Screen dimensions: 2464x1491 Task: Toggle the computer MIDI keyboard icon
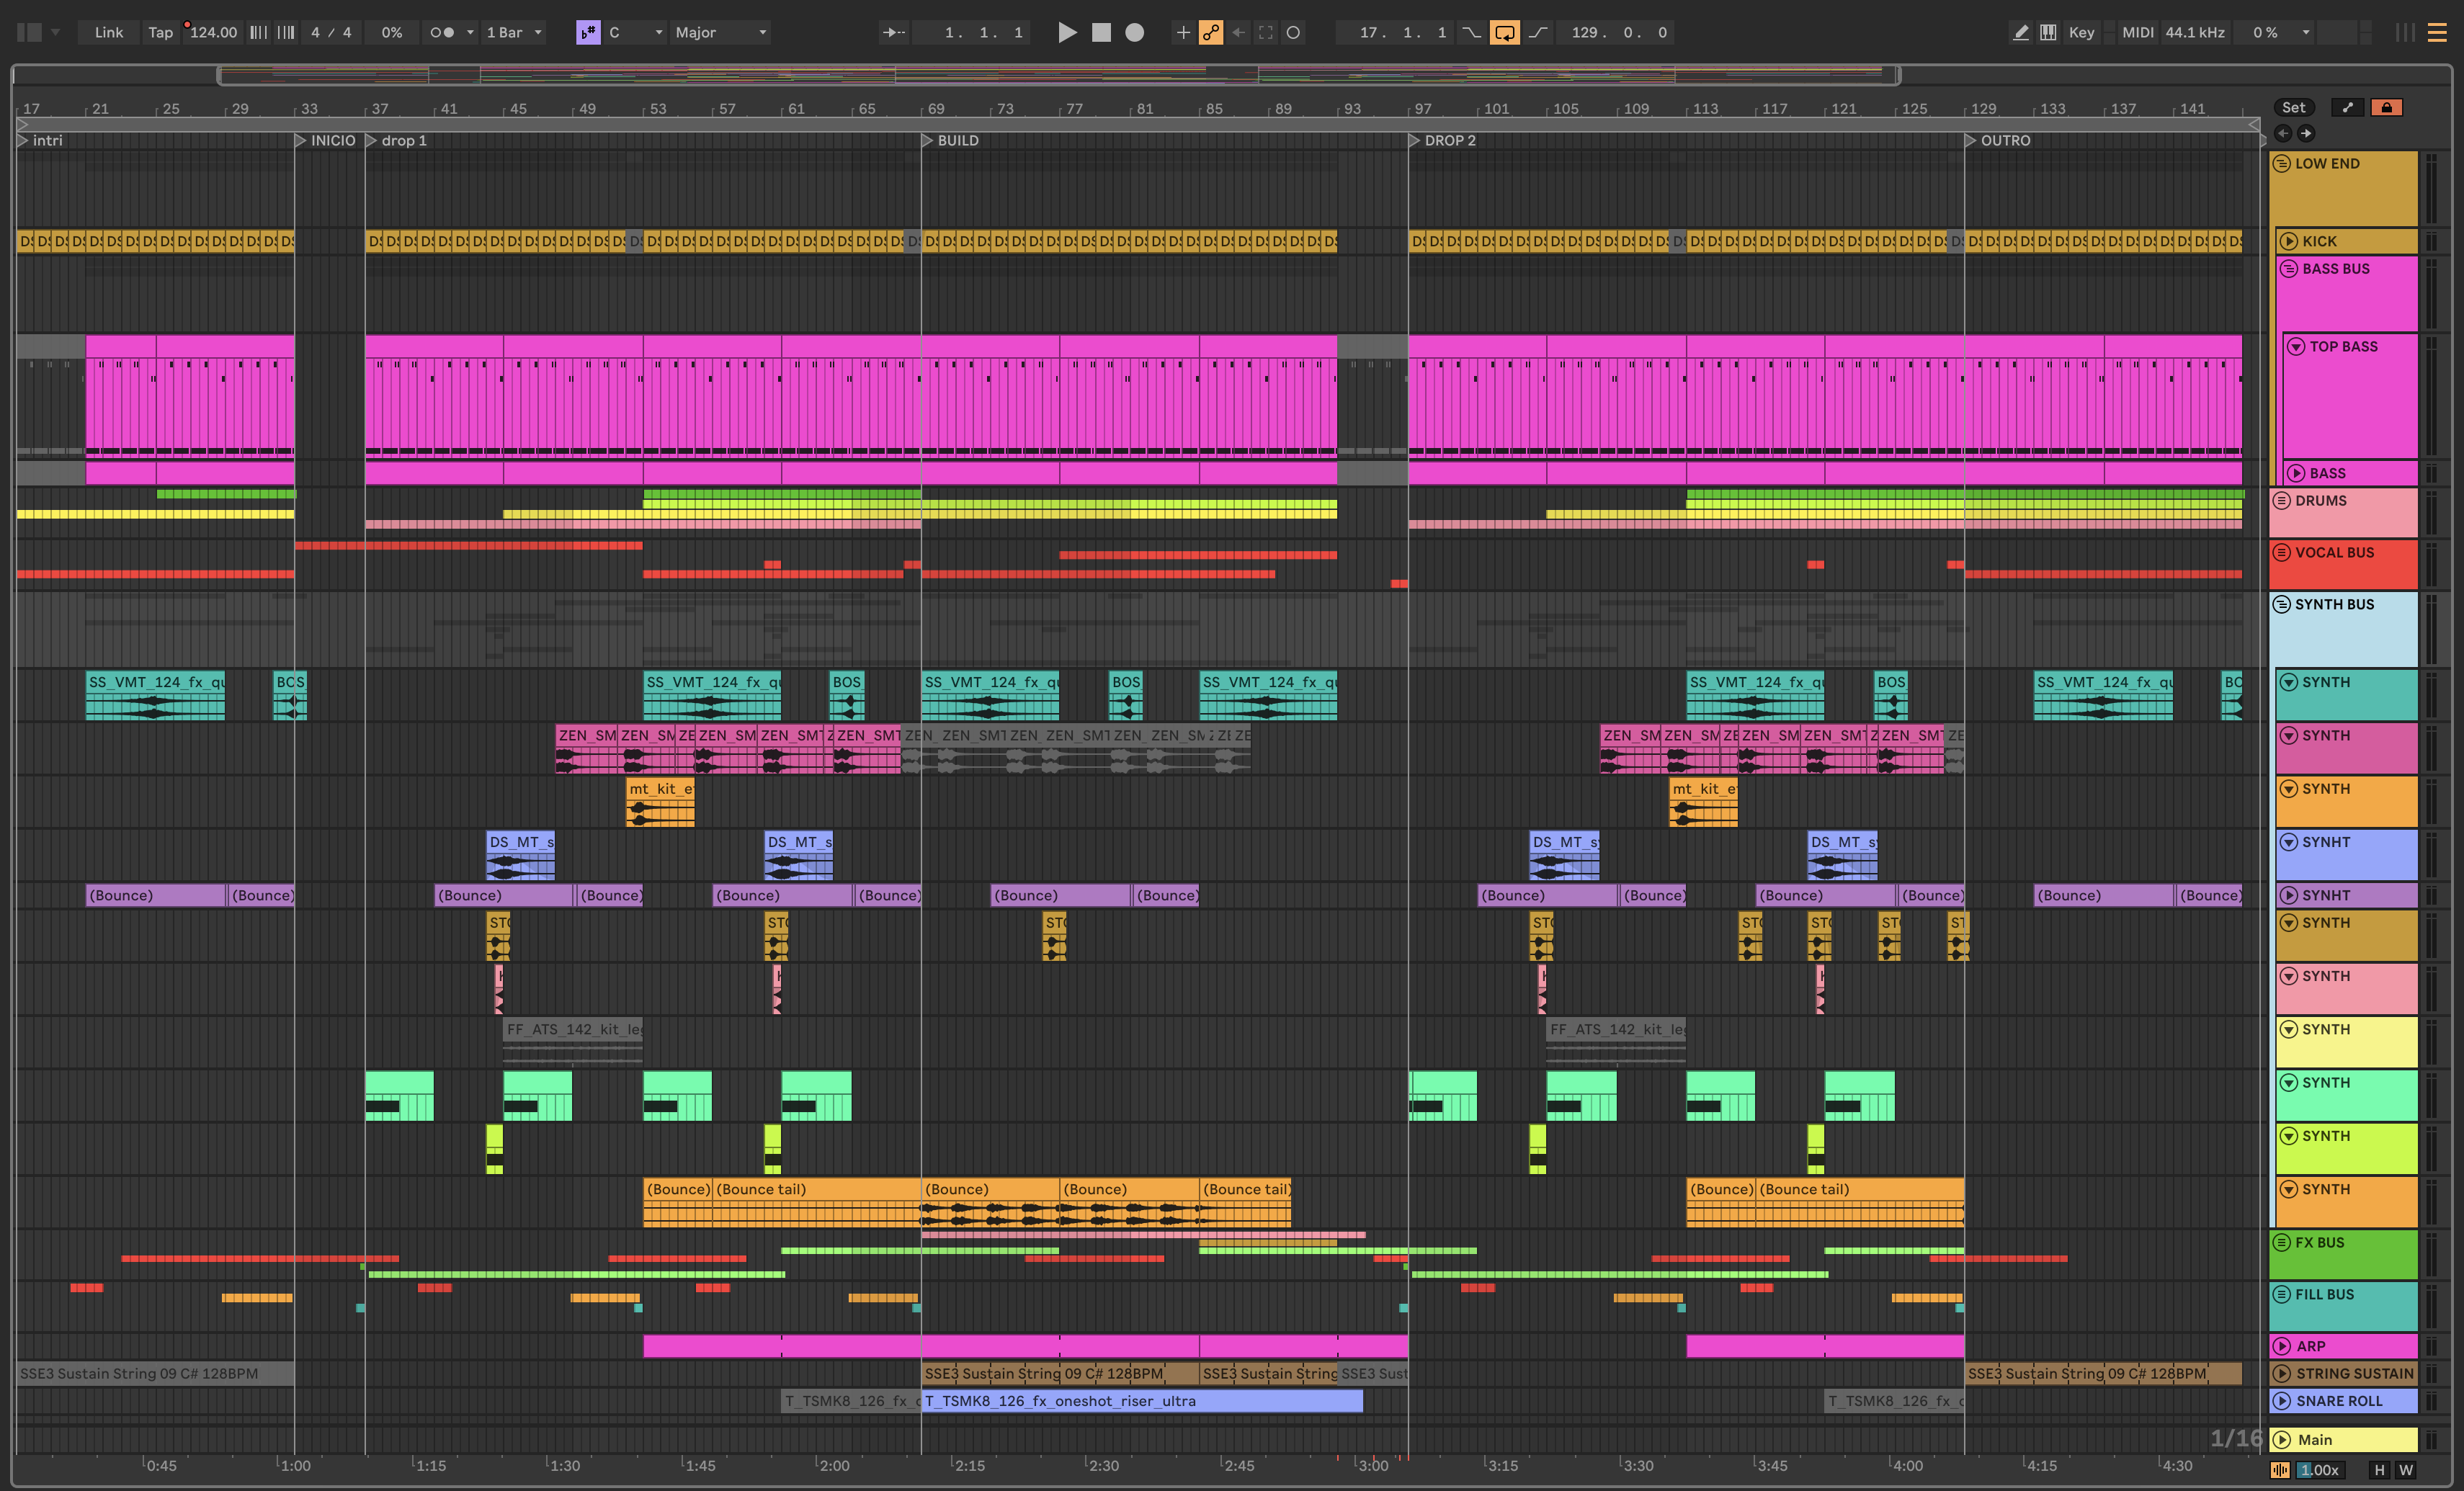[2047, 32]
